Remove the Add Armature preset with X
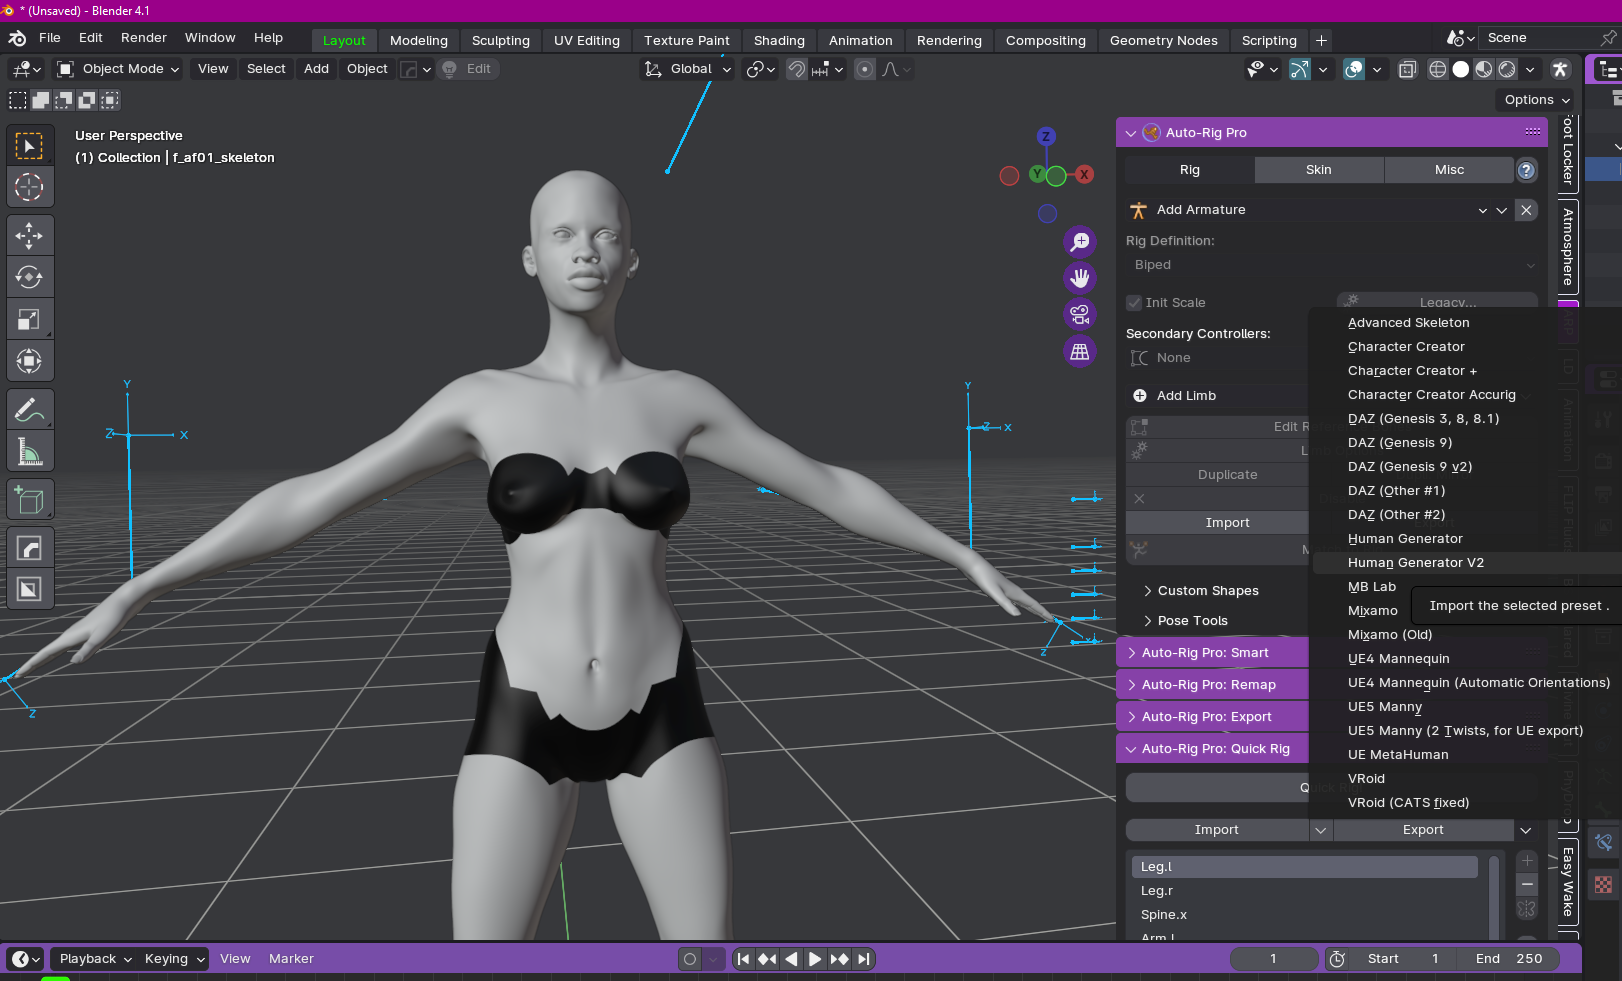This screenshot has width=1622, height=981. [x=1526, y=210]
